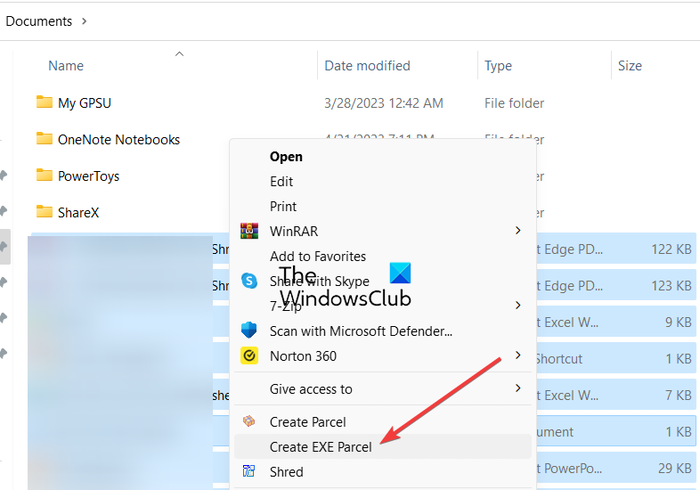Click the 7 KB size cell
The width and height of the screenshot is (700, 490).
[679, 395]
